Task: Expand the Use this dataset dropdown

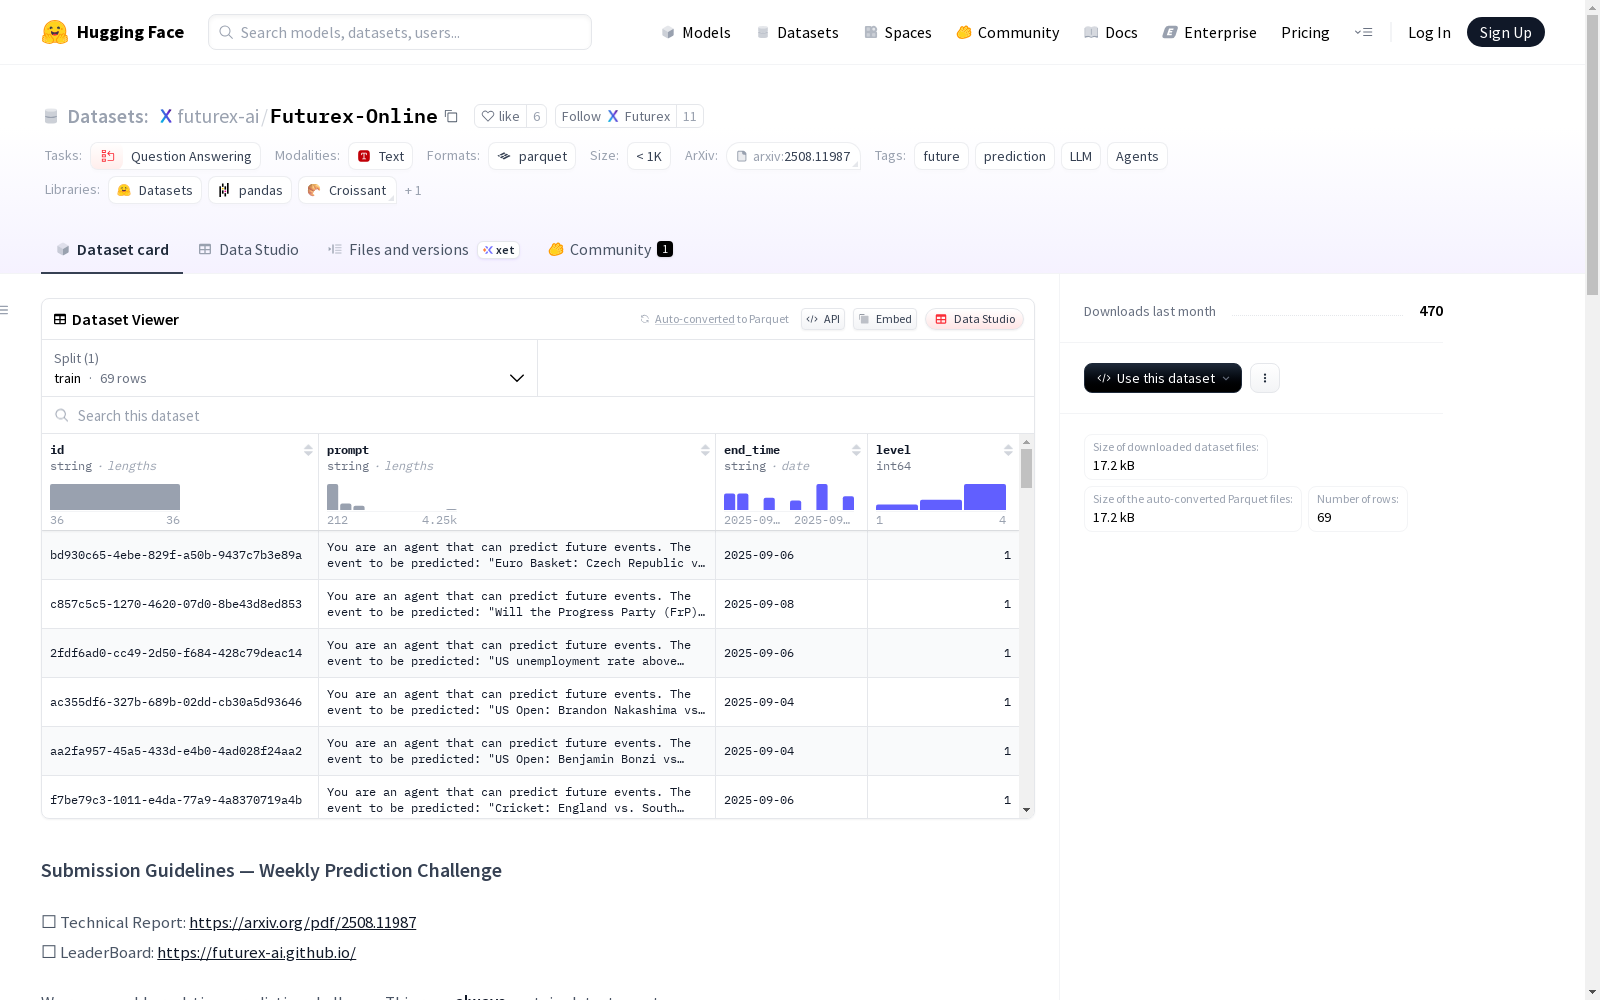Action: click(x=1163, y=378)
